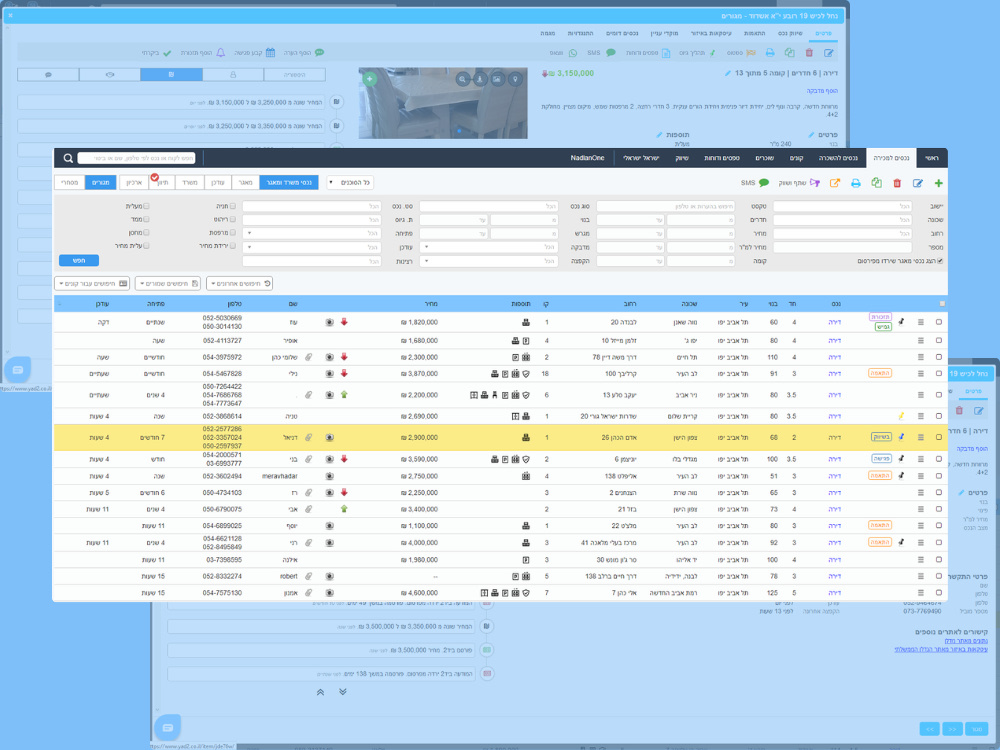Image resolution: width=1000 pixels, height=750 pixels.
Task: Click the orange export/open-external icon
Action: coord(835,183)
